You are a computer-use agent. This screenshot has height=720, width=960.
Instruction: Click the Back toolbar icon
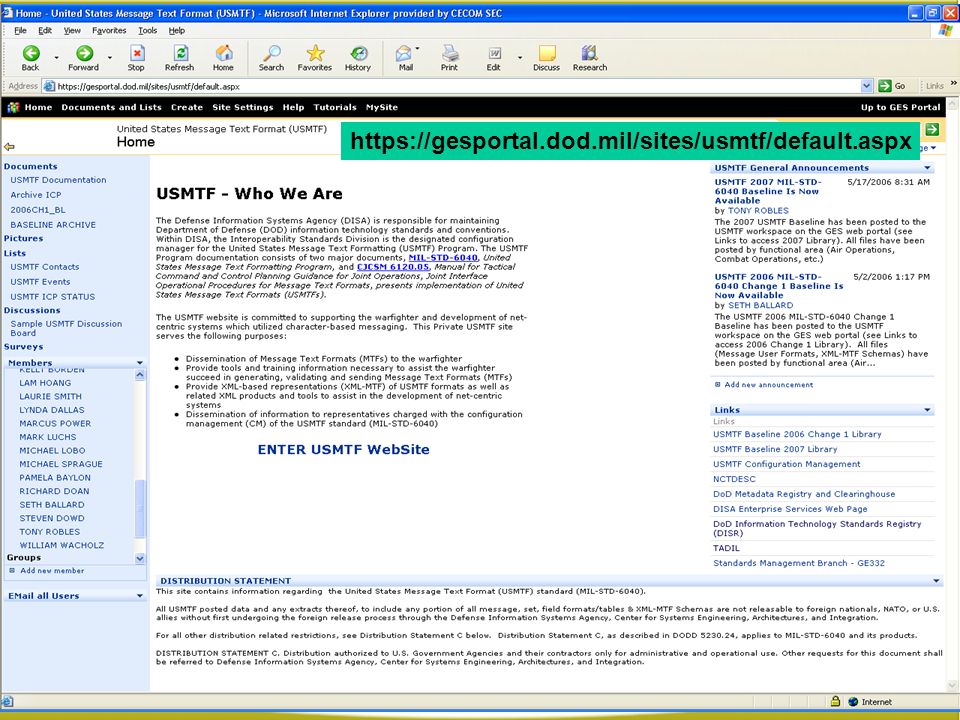tap(31, 53)
